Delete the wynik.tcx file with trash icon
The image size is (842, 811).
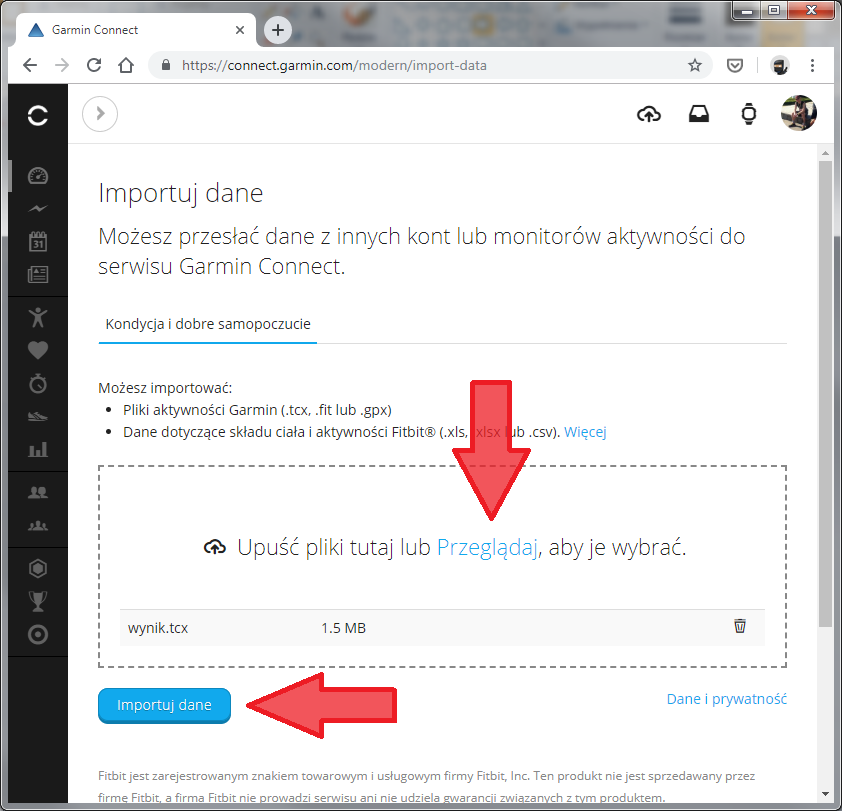(740, 626)
